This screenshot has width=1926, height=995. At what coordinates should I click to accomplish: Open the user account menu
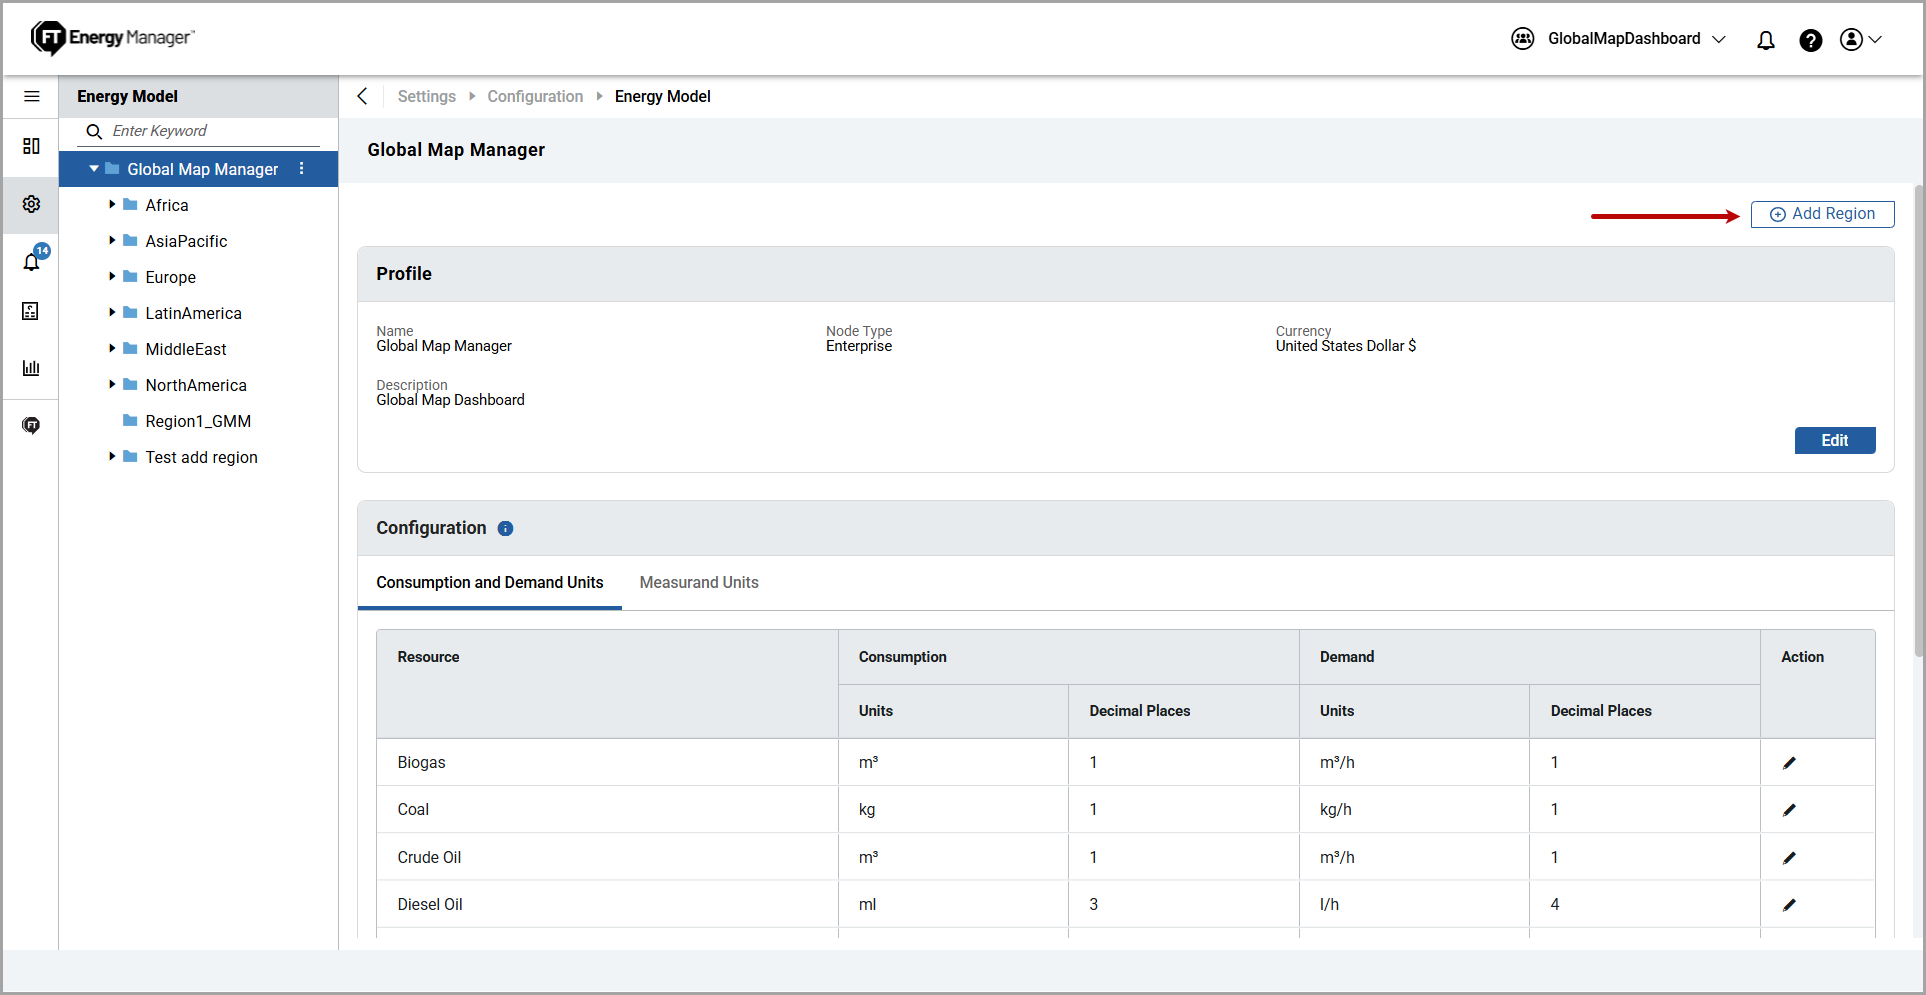point(1861,39)
